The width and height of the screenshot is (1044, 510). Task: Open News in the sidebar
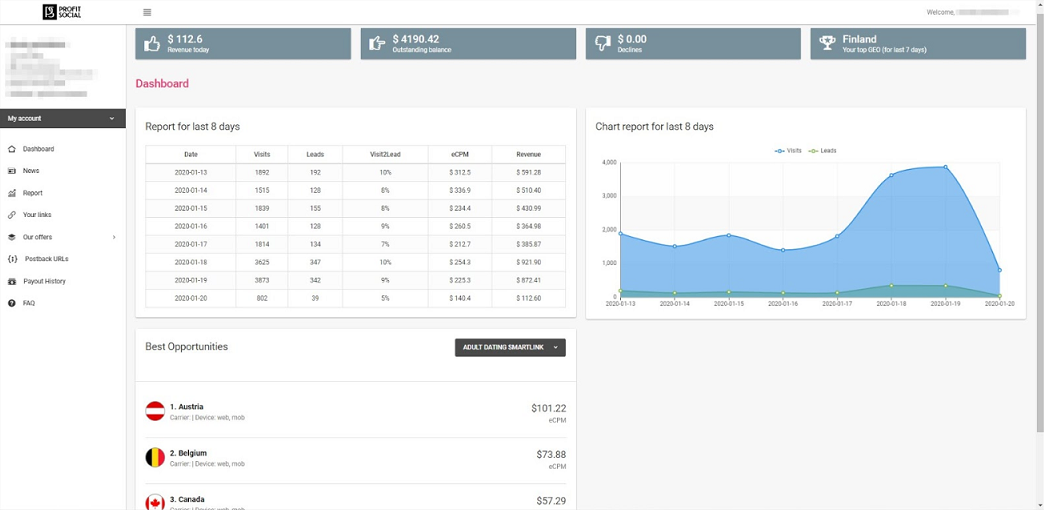click(x=31, y=171)
